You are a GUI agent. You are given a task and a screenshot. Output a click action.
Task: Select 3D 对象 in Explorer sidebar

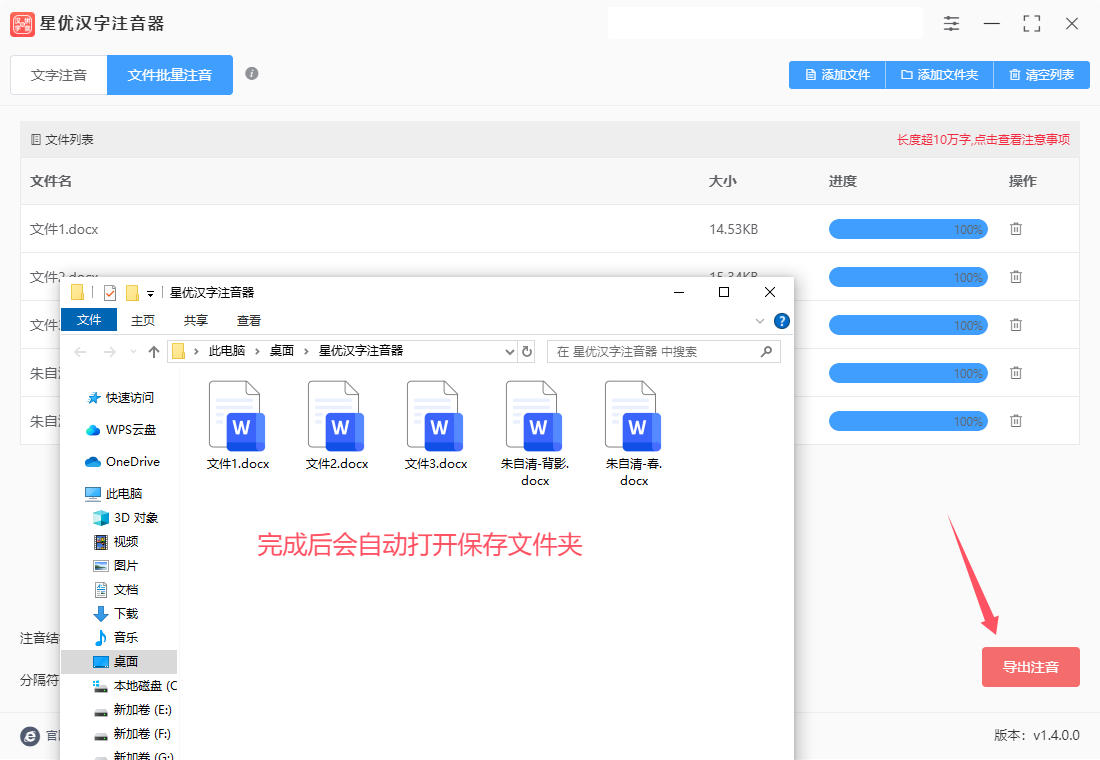pos(126,518)
